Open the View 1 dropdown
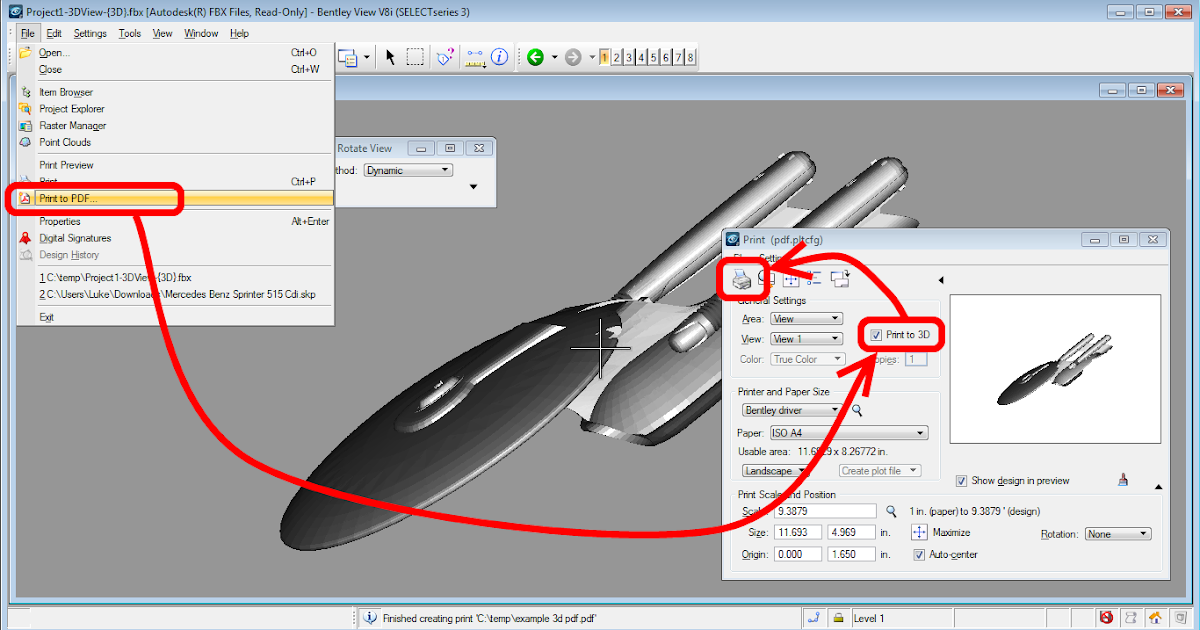Image resolution: width=1200 pixels, height=630 pixels. coord(807,339)
